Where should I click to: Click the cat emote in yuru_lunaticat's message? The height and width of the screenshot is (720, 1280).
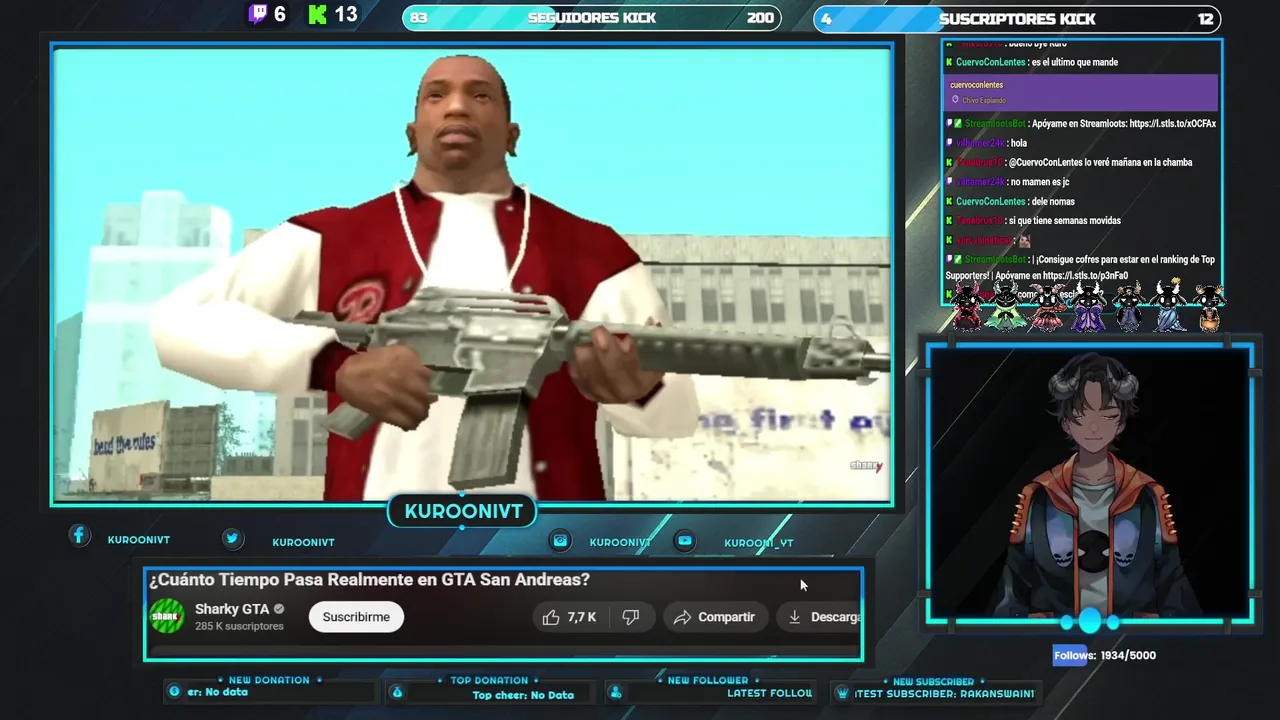1024,241
